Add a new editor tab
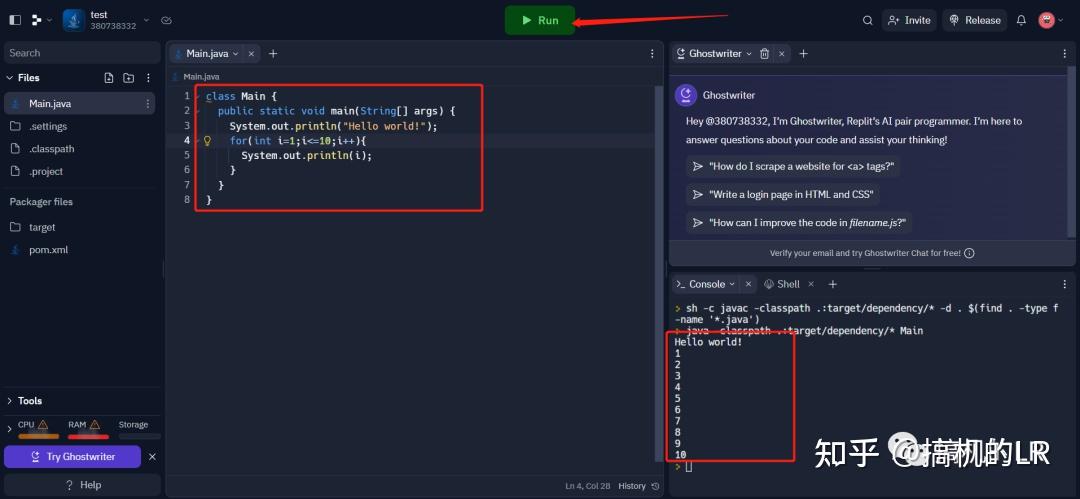 [273, 53]
